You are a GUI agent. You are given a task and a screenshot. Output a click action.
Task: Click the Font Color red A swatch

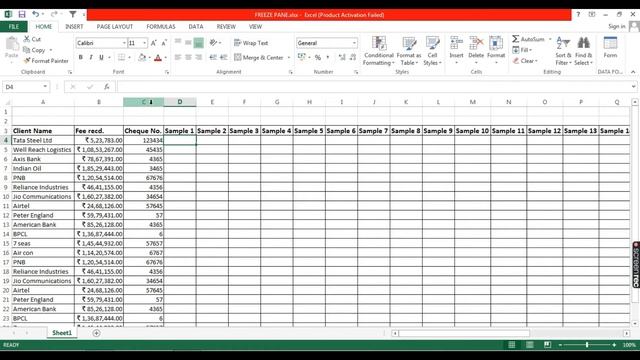[158, 58]
